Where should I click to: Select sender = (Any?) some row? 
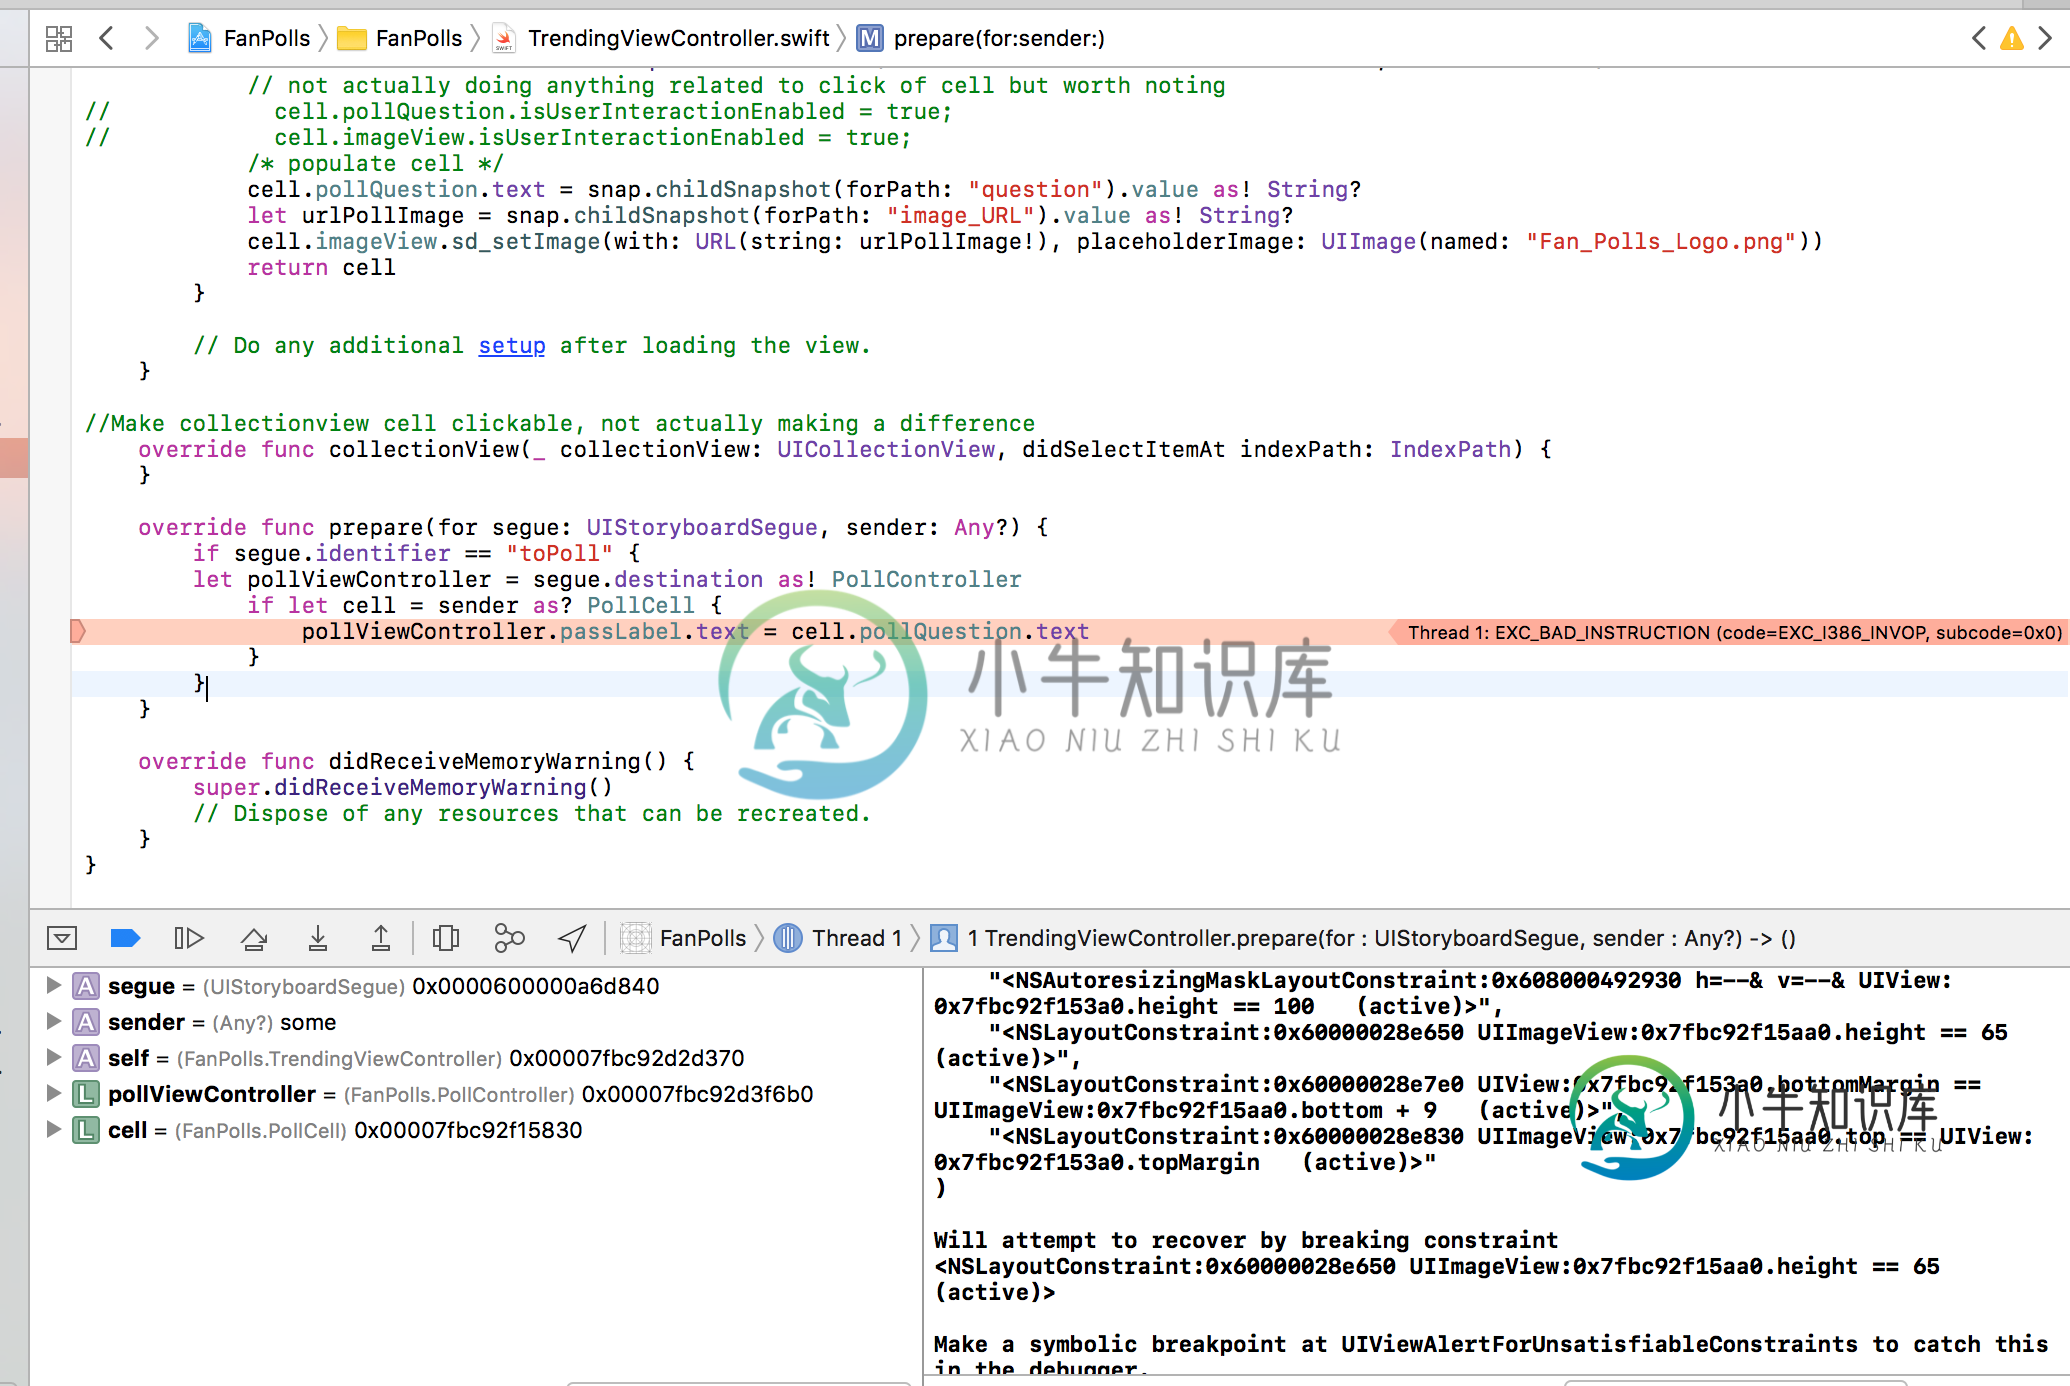(222, 1022)
